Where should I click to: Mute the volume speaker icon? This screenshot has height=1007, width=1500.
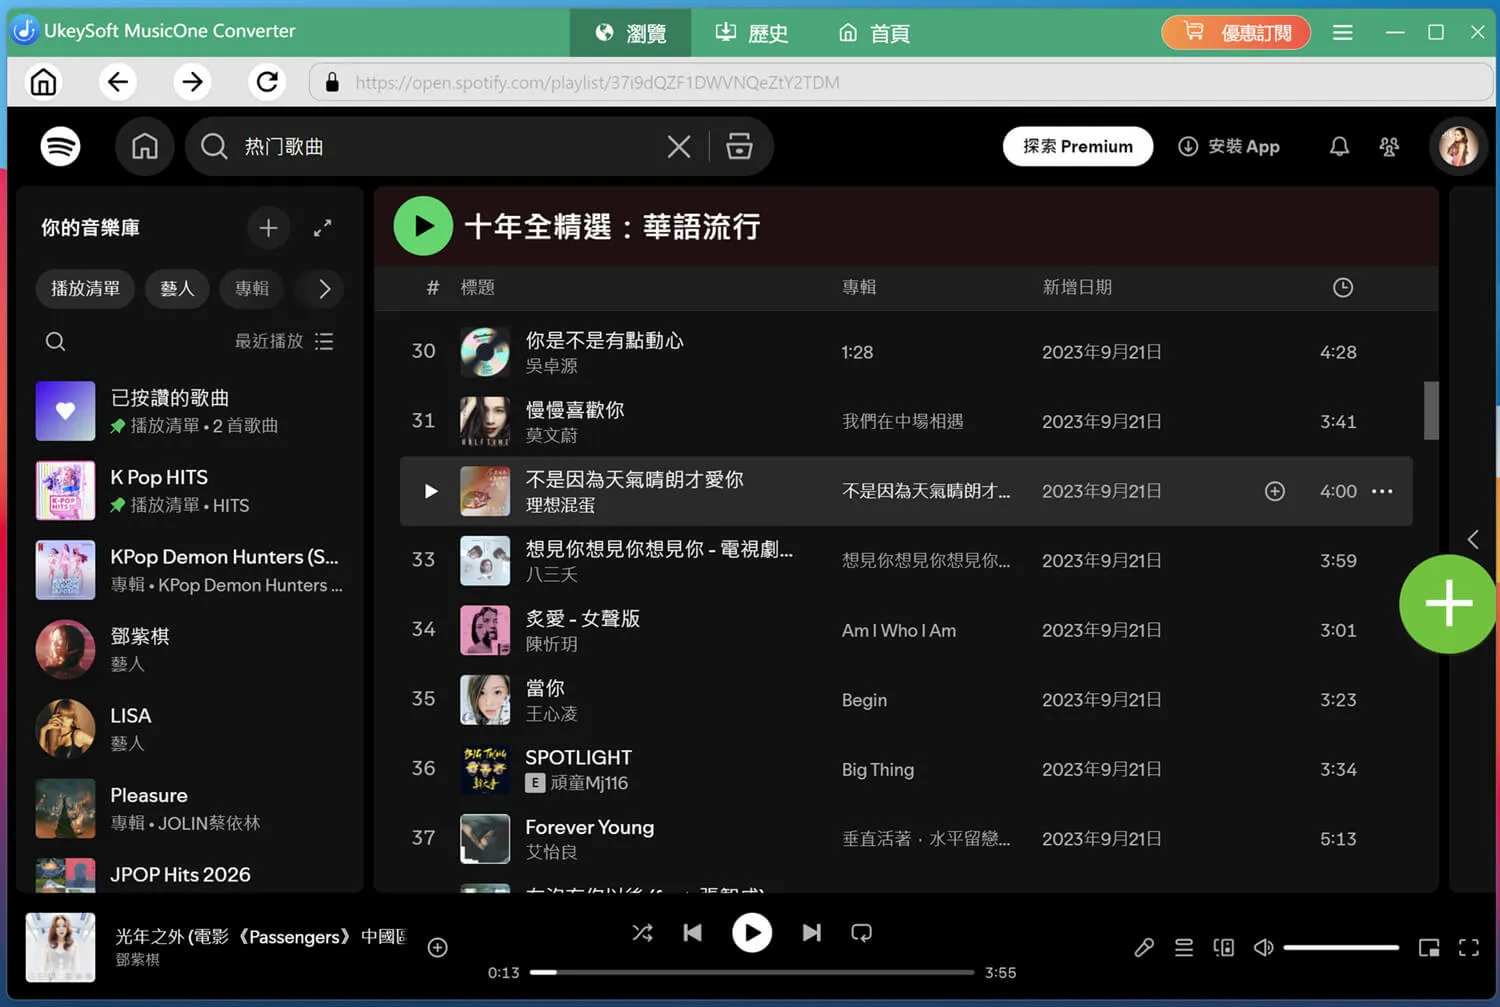click(1264, 947)
